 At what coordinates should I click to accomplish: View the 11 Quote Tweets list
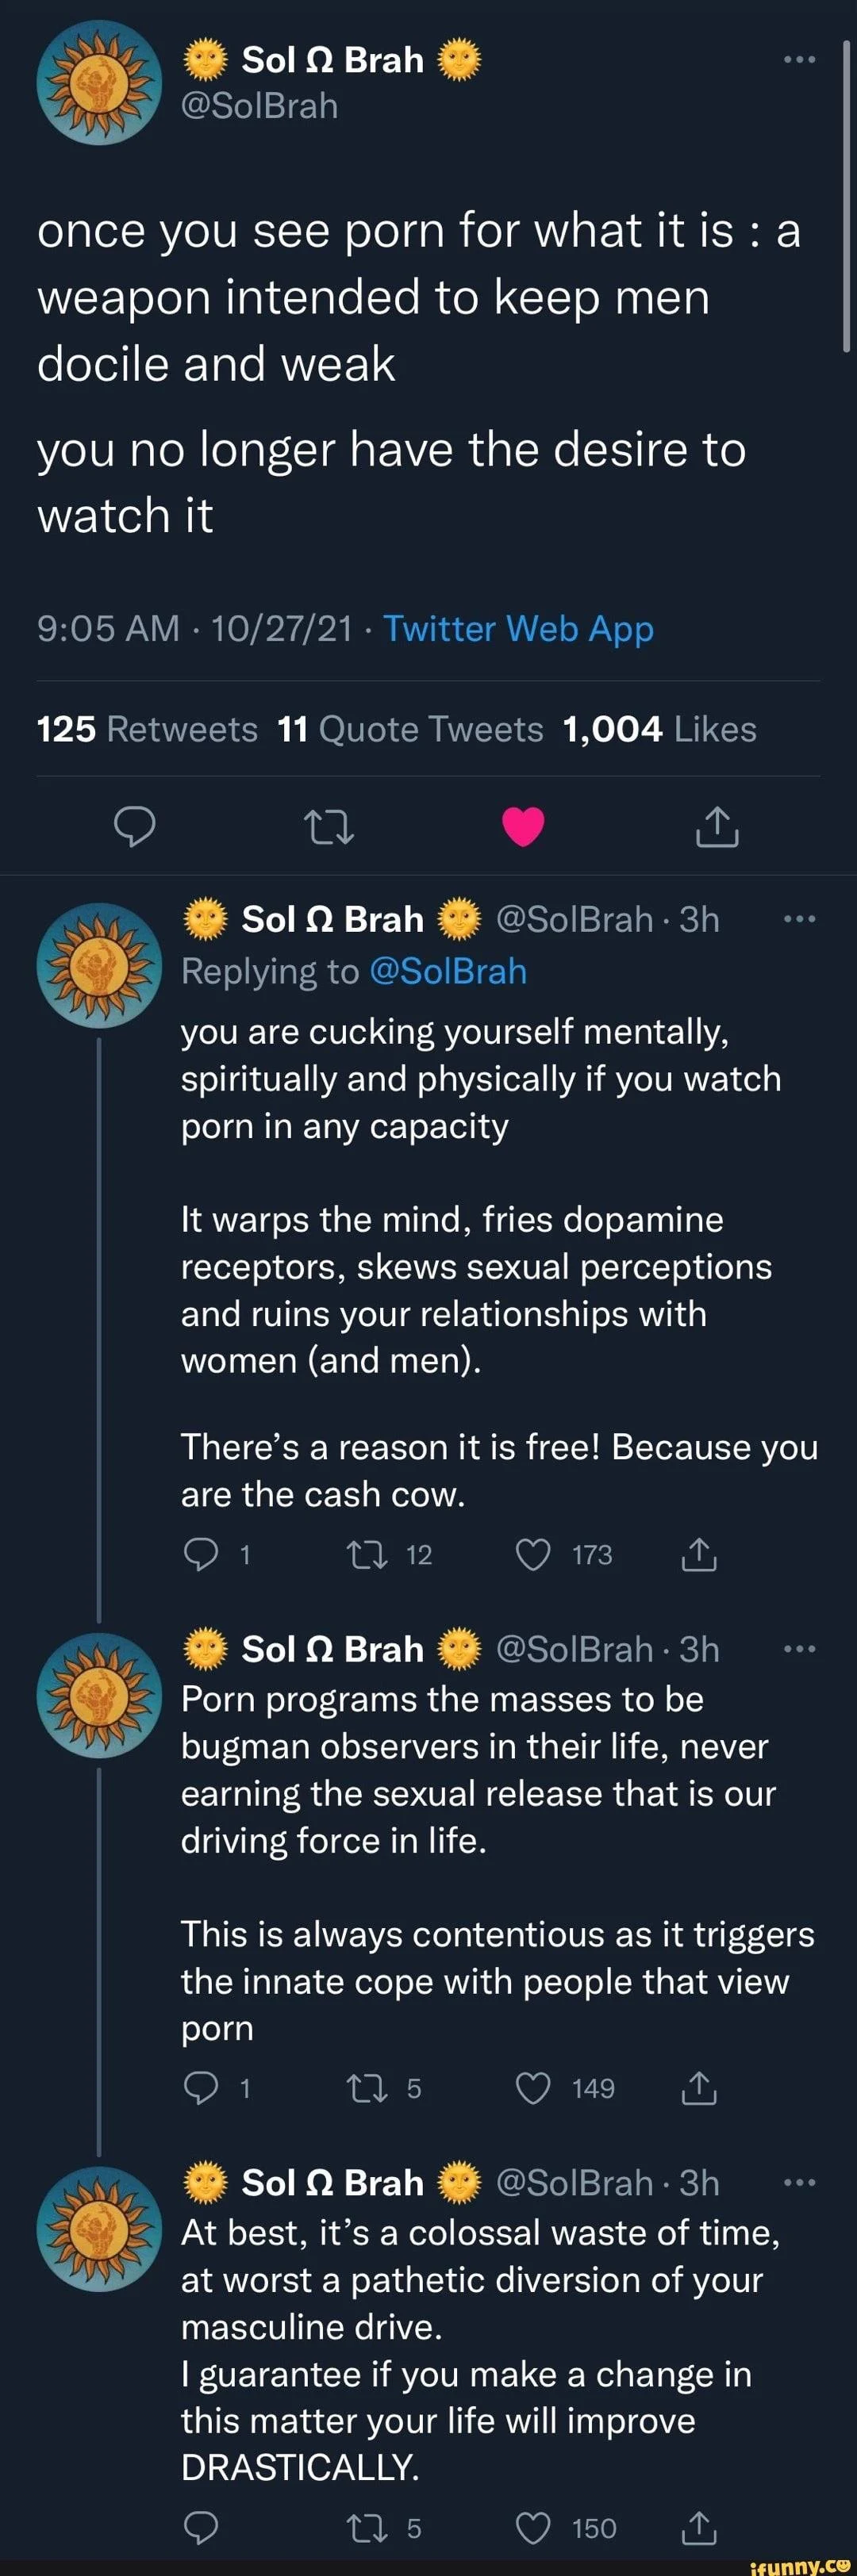click(x=410, y=729)
